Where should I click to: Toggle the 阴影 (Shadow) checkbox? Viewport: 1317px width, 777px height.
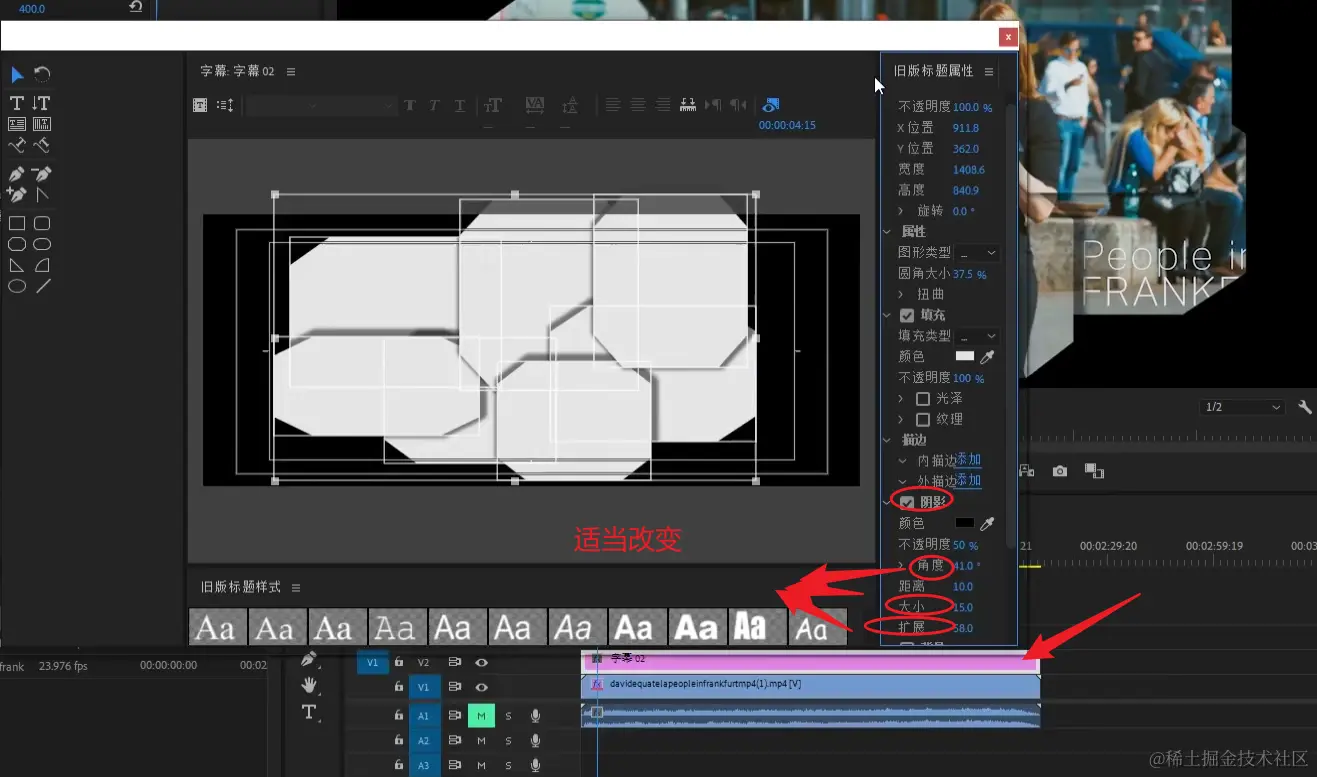(x=907, y=502)
